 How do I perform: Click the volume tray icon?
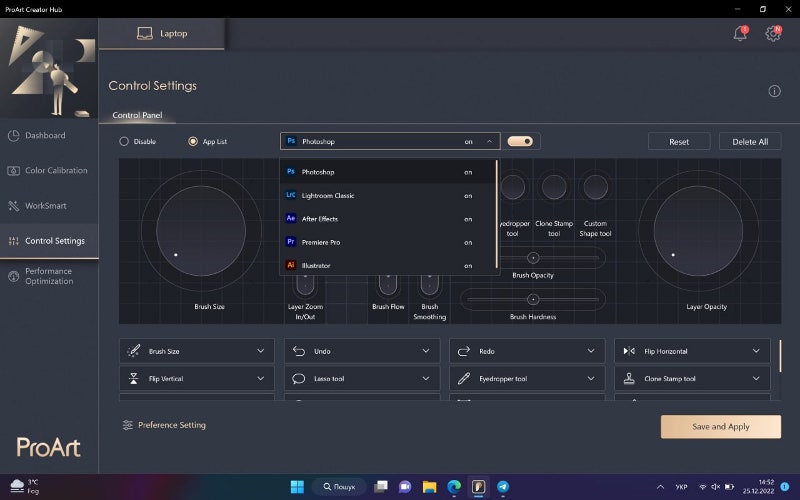pyautogui.click(x=716, y=487)
